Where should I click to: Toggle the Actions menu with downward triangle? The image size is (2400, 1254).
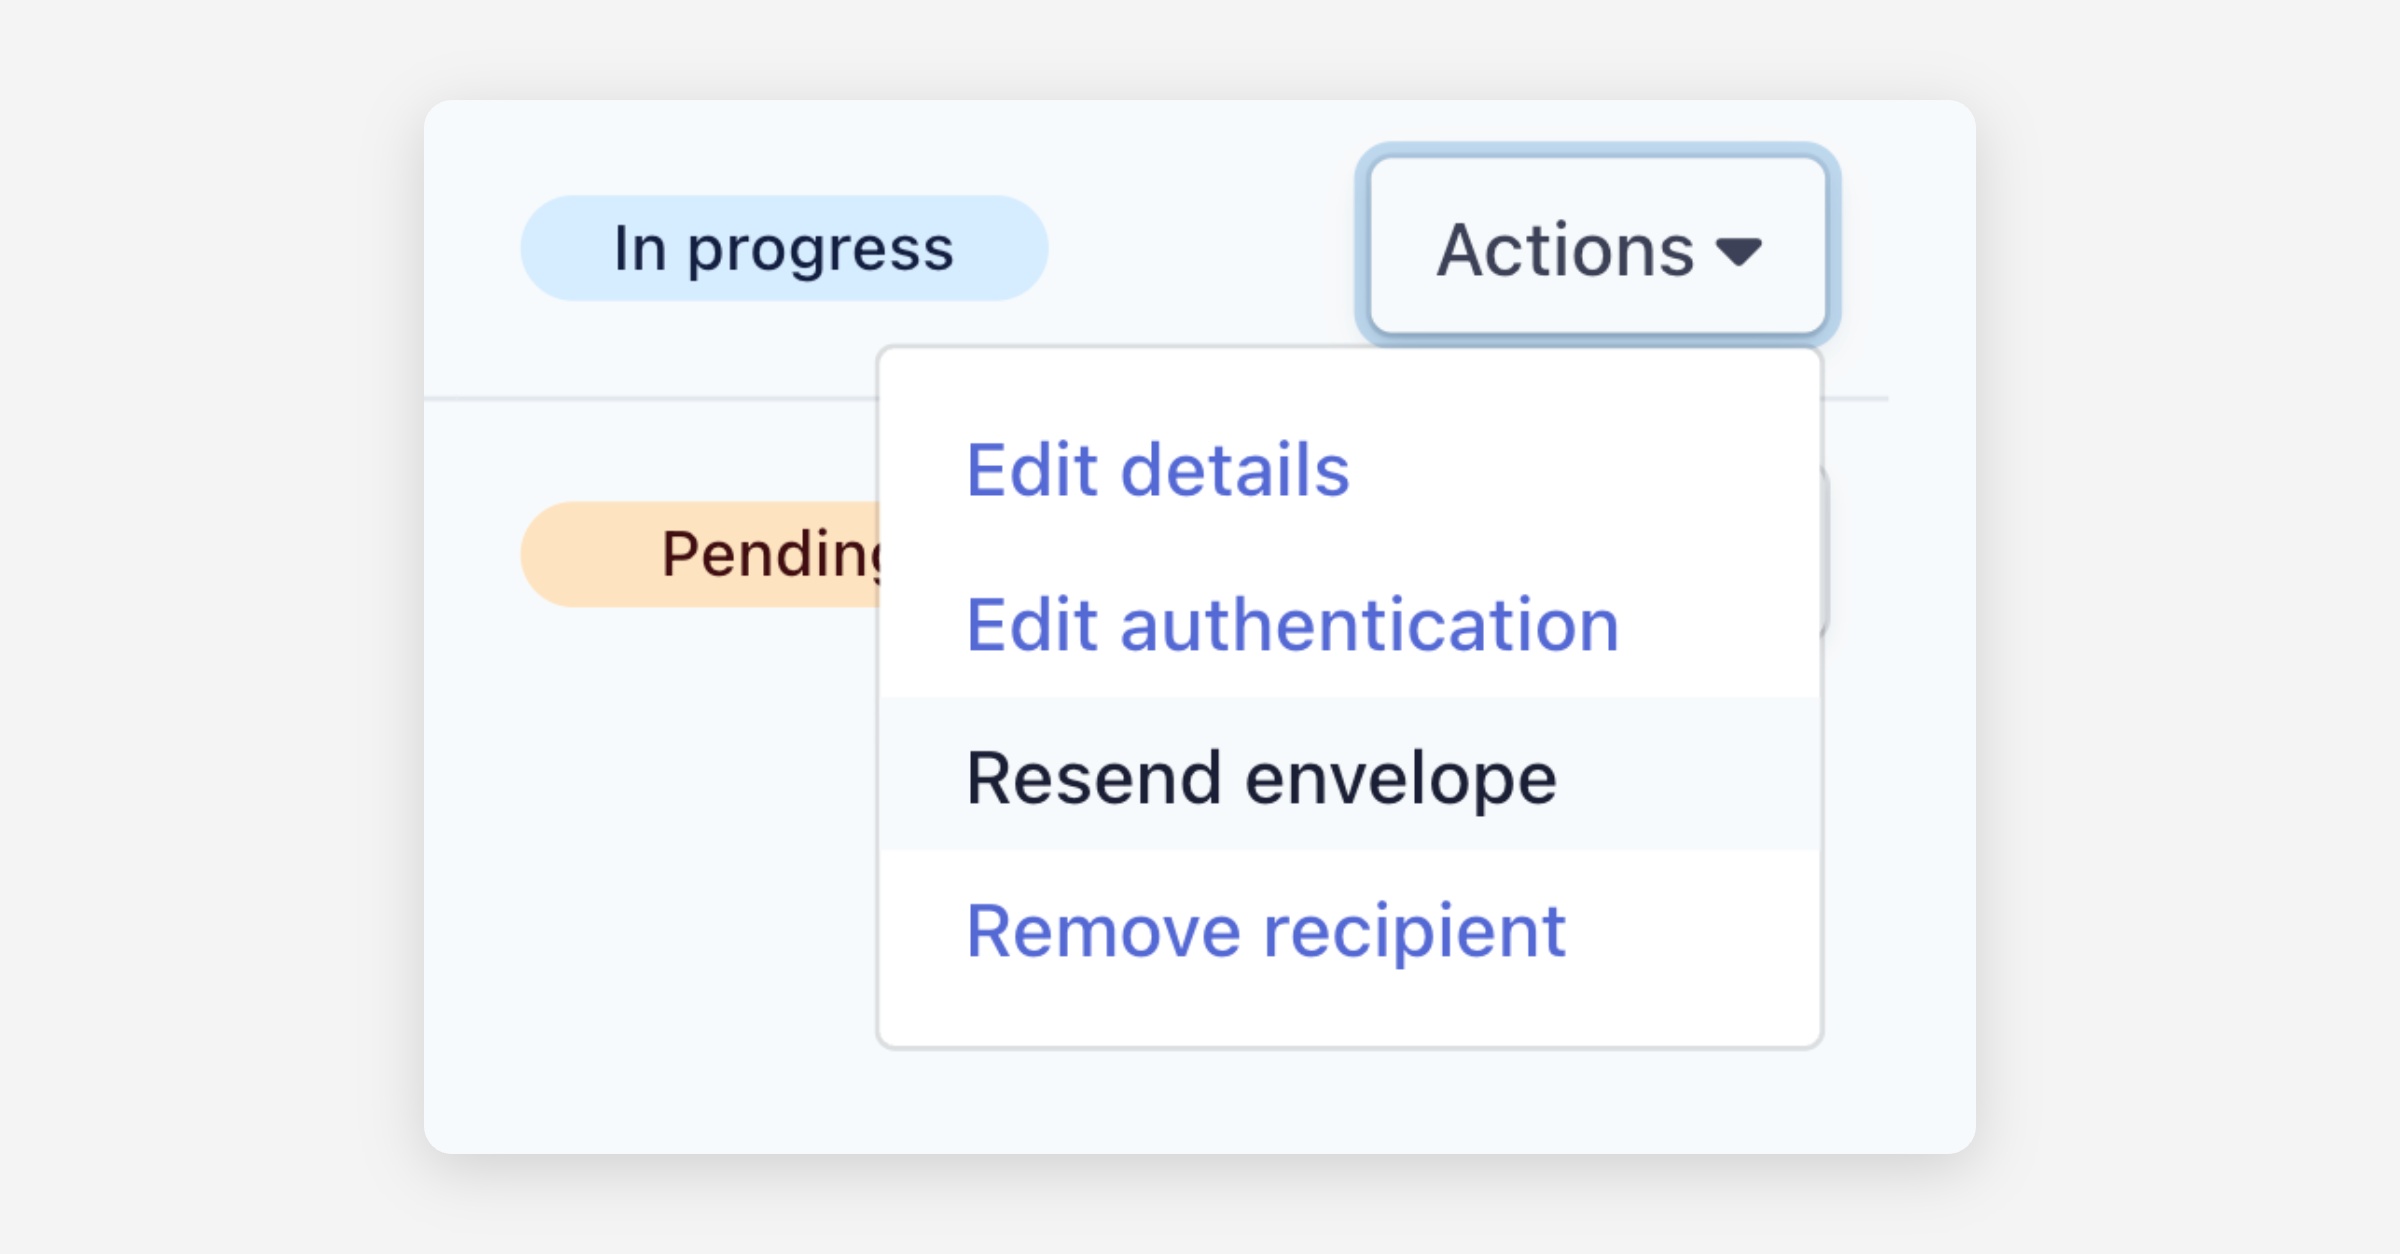[x=1738, y=251]
